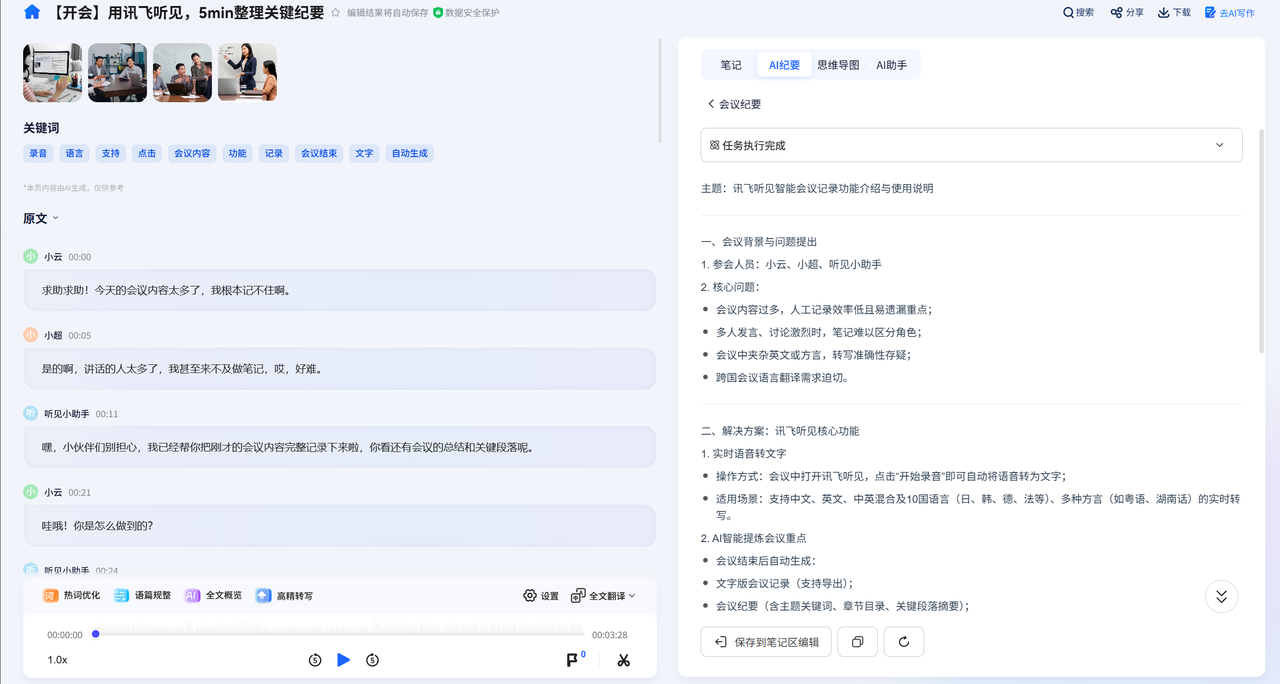Select keyword tag 记录
Image resolution: width=1280 pixels, height=684 pixels.
pyautogui.click(x=273, y=153)
